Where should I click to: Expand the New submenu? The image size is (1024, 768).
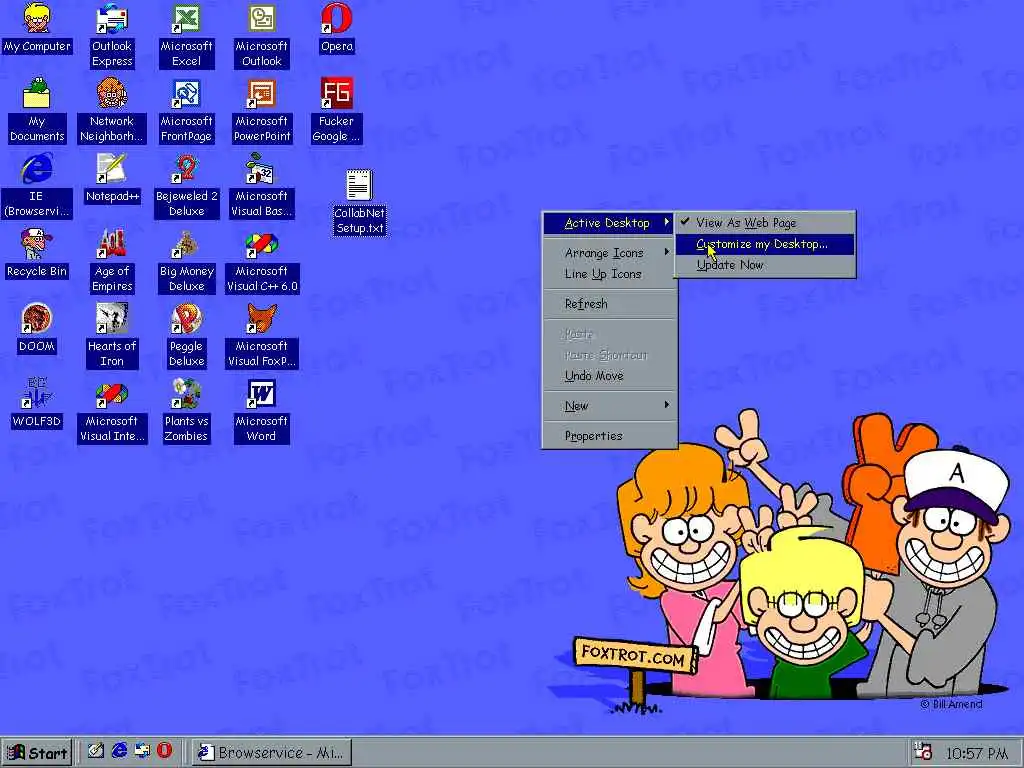pos(609,406)
